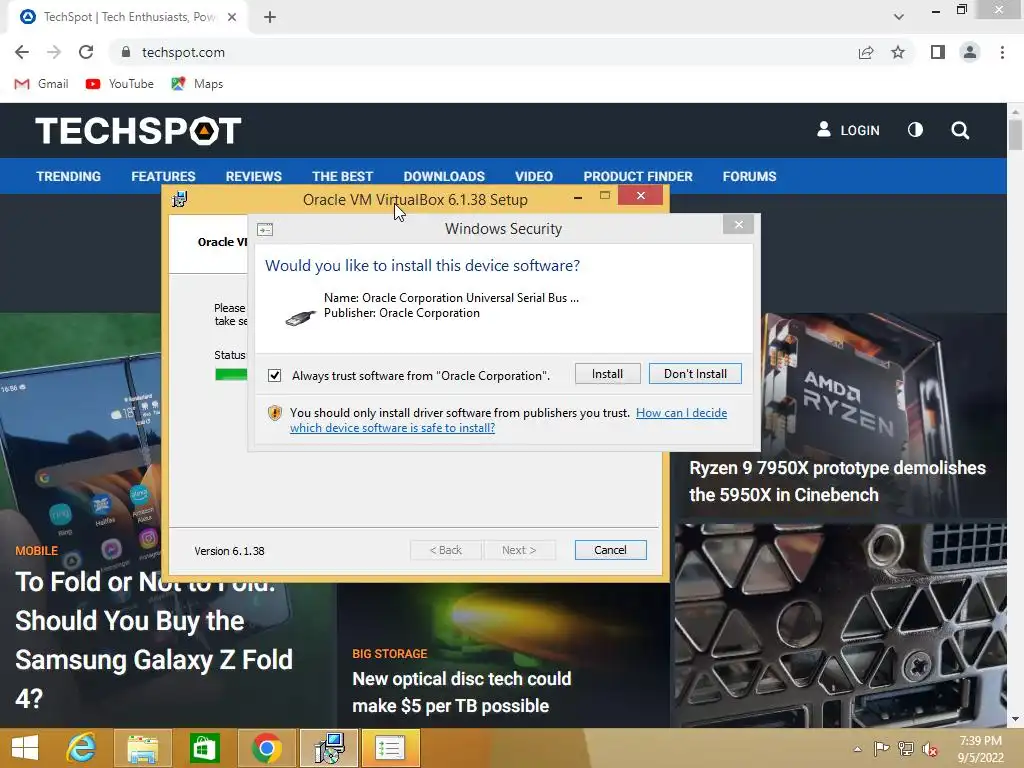Click the TechSpot logo

(x=138, y=131)
